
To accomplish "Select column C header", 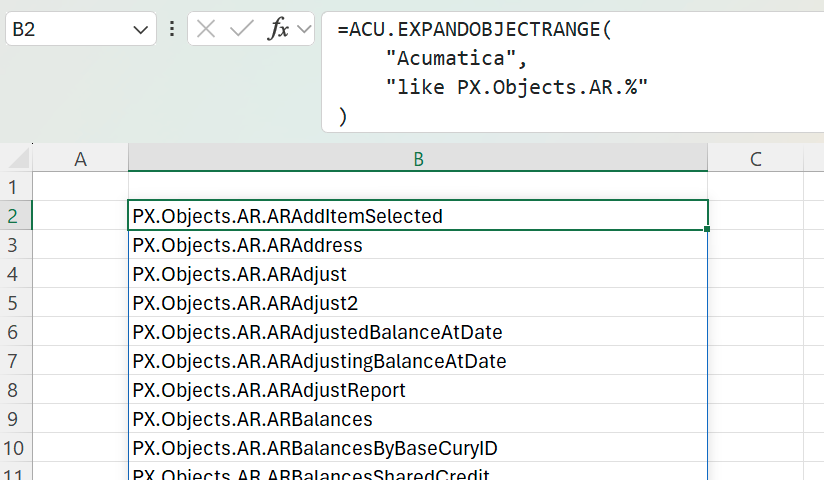I will point(755,158).
